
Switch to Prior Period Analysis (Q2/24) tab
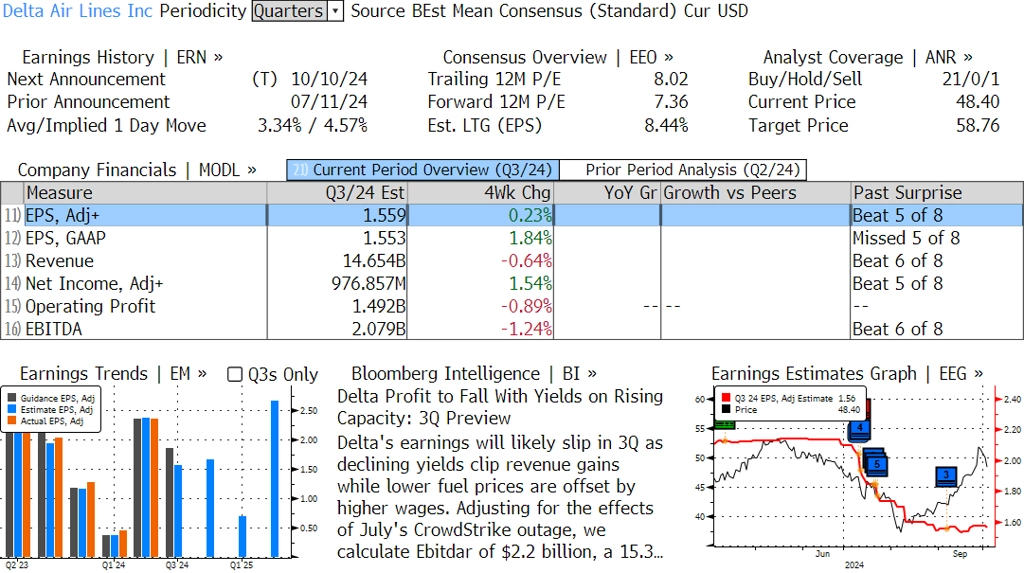click(684, 170)
